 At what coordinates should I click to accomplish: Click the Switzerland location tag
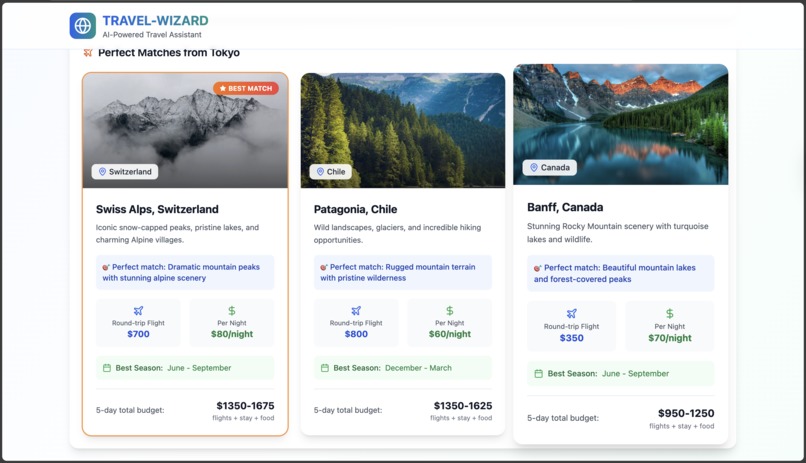(125, 172)
